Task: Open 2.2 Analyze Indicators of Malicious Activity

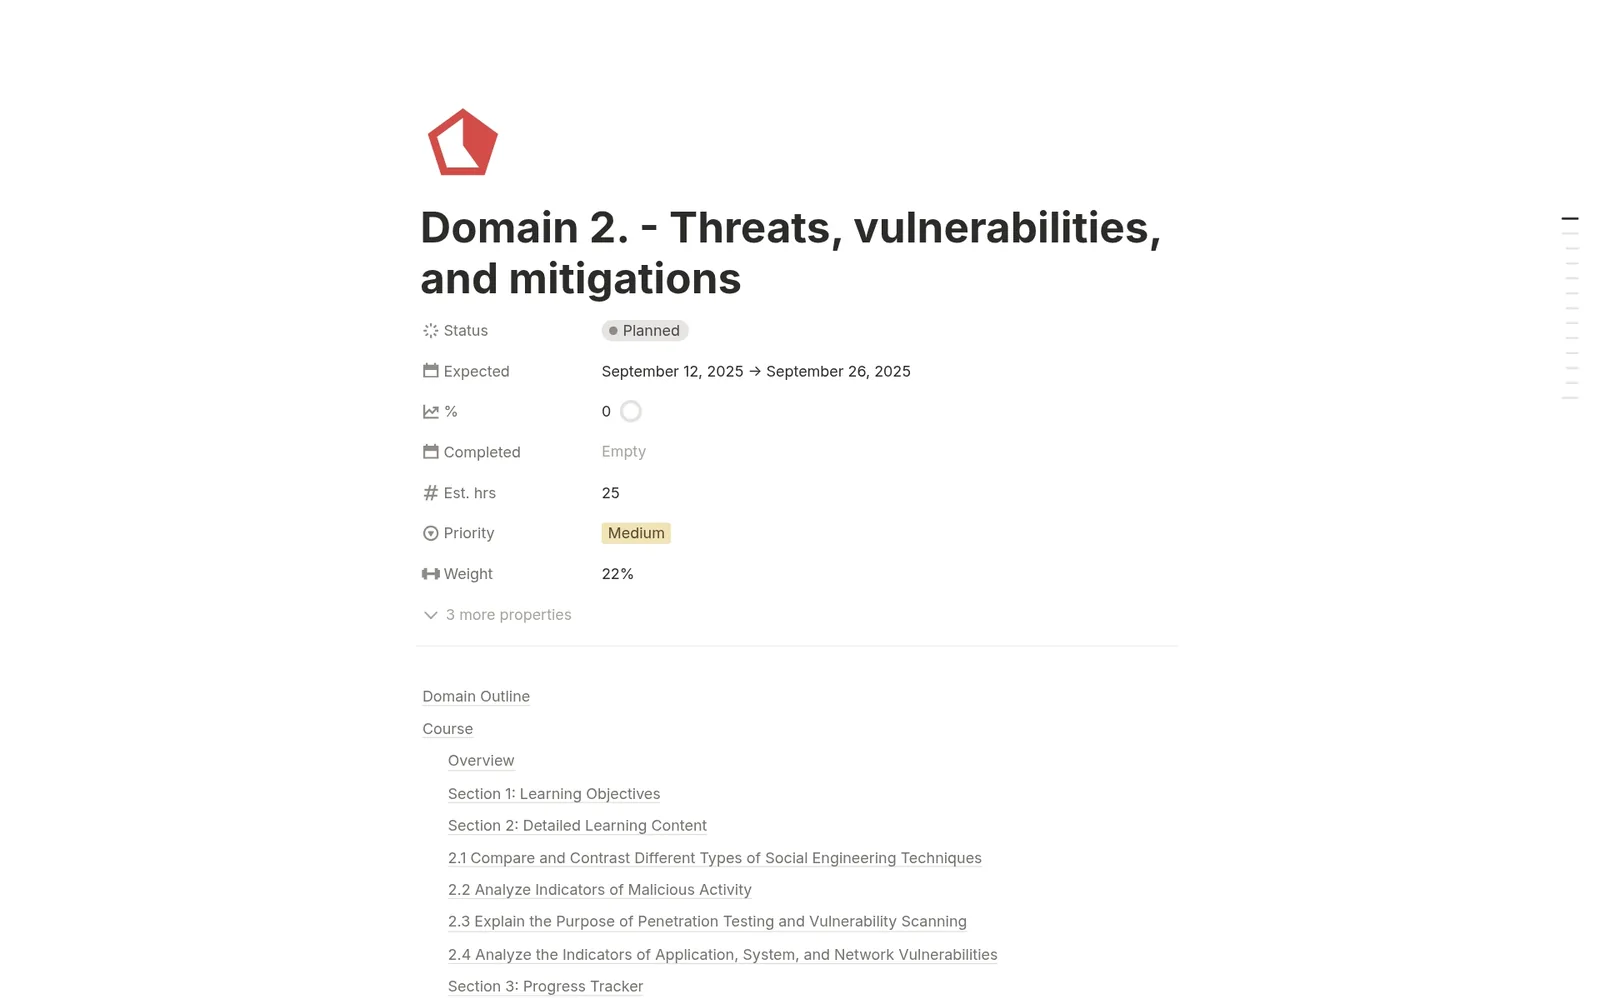Action: (600, 890)
